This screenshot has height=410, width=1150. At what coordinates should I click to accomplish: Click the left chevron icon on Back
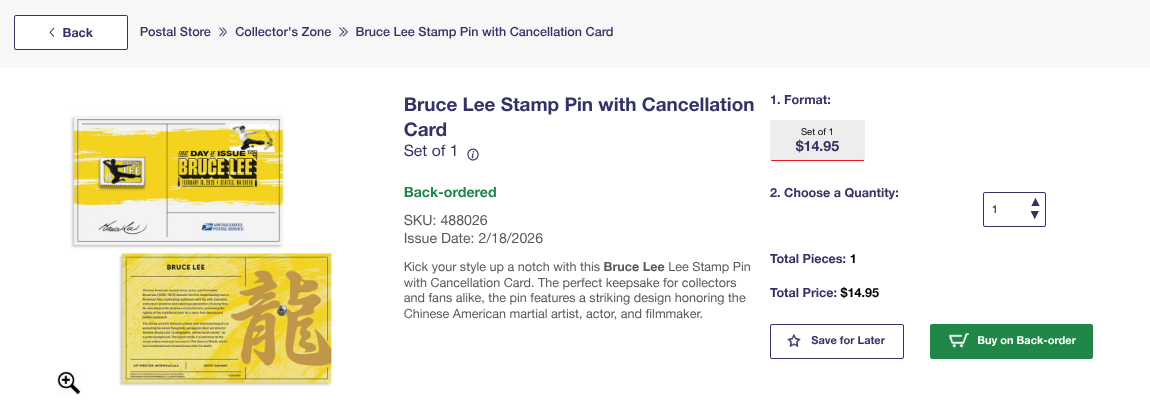click(52, 33)
